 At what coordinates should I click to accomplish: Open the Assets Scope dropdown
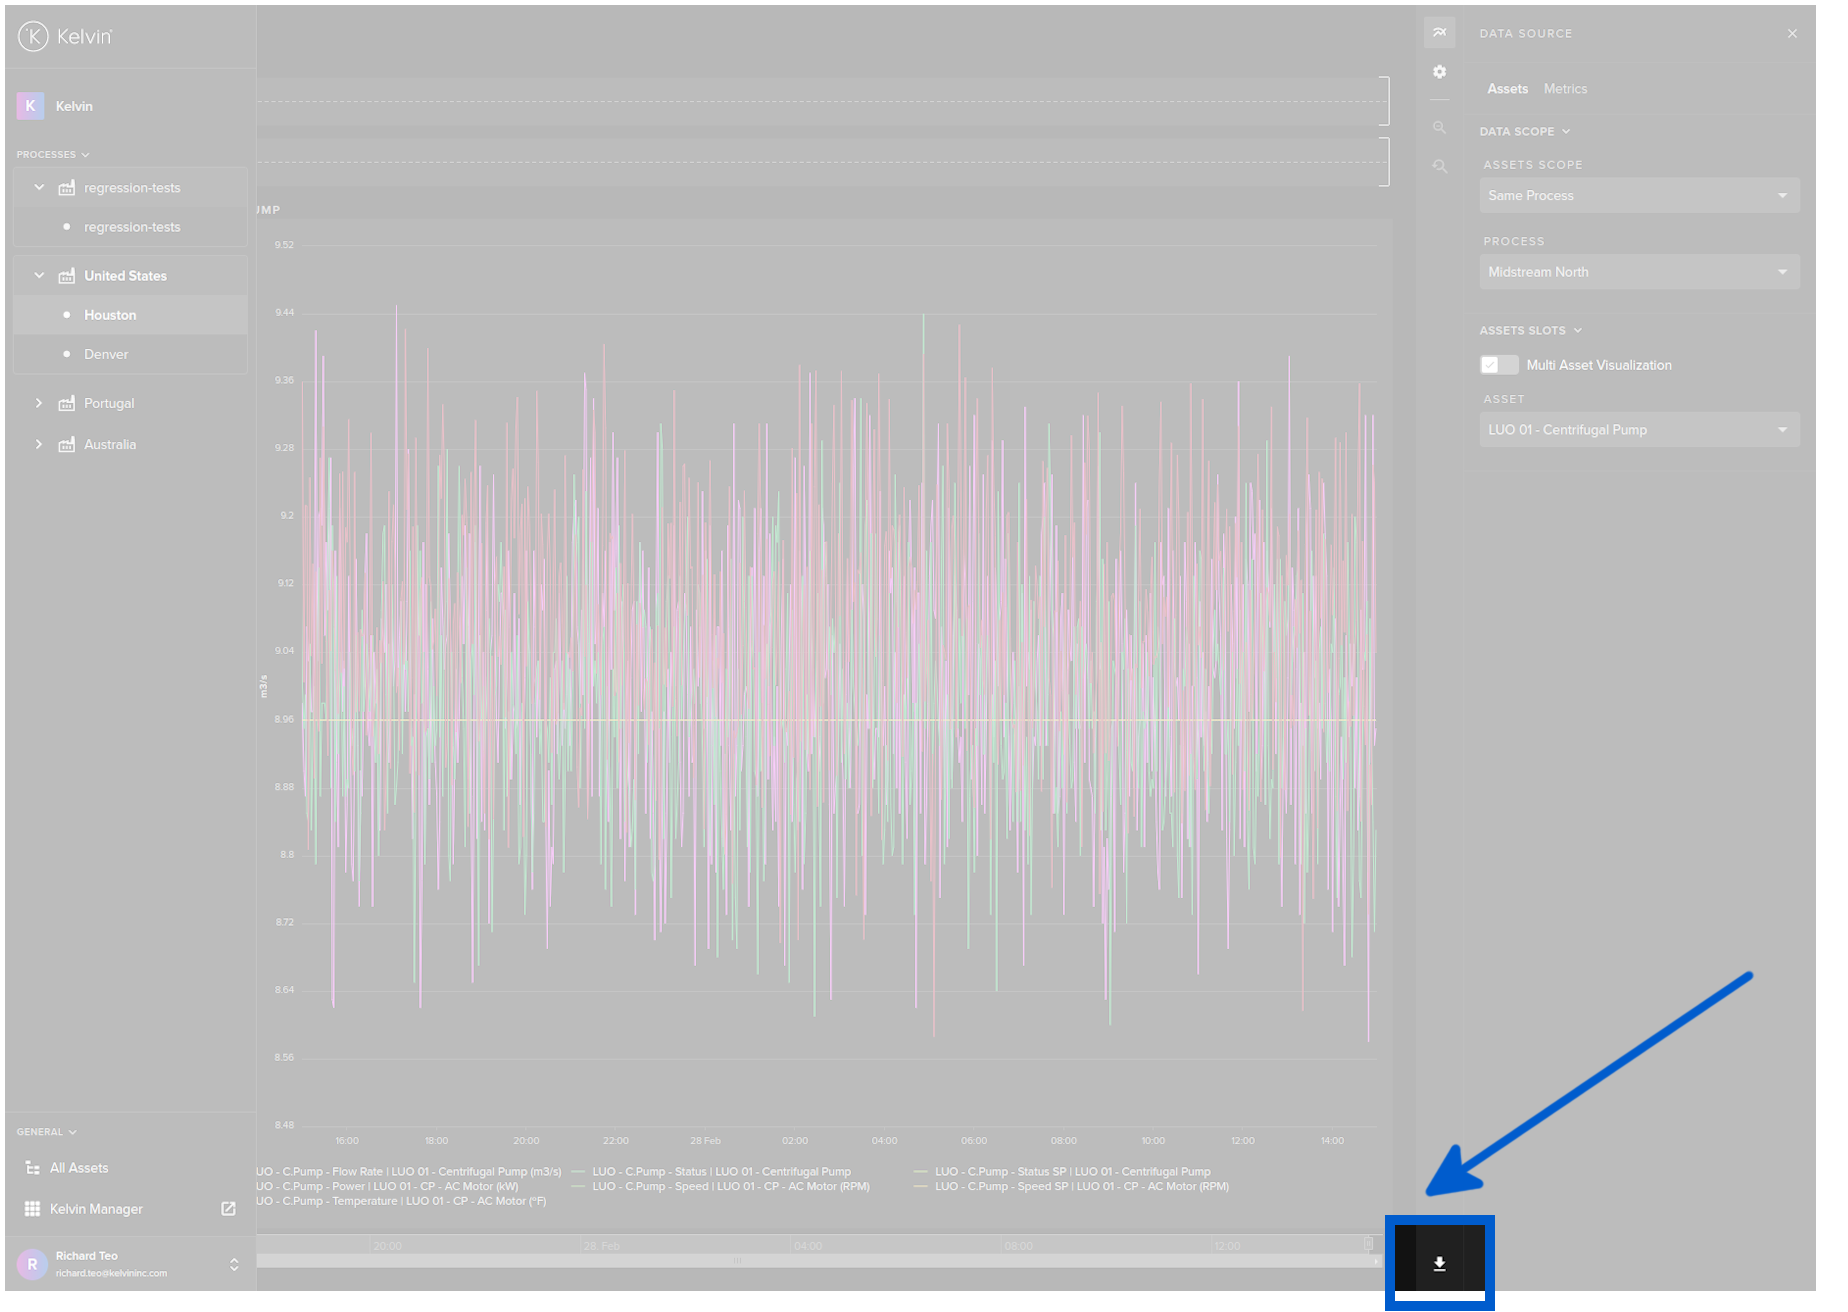[x=1638, y=196]
